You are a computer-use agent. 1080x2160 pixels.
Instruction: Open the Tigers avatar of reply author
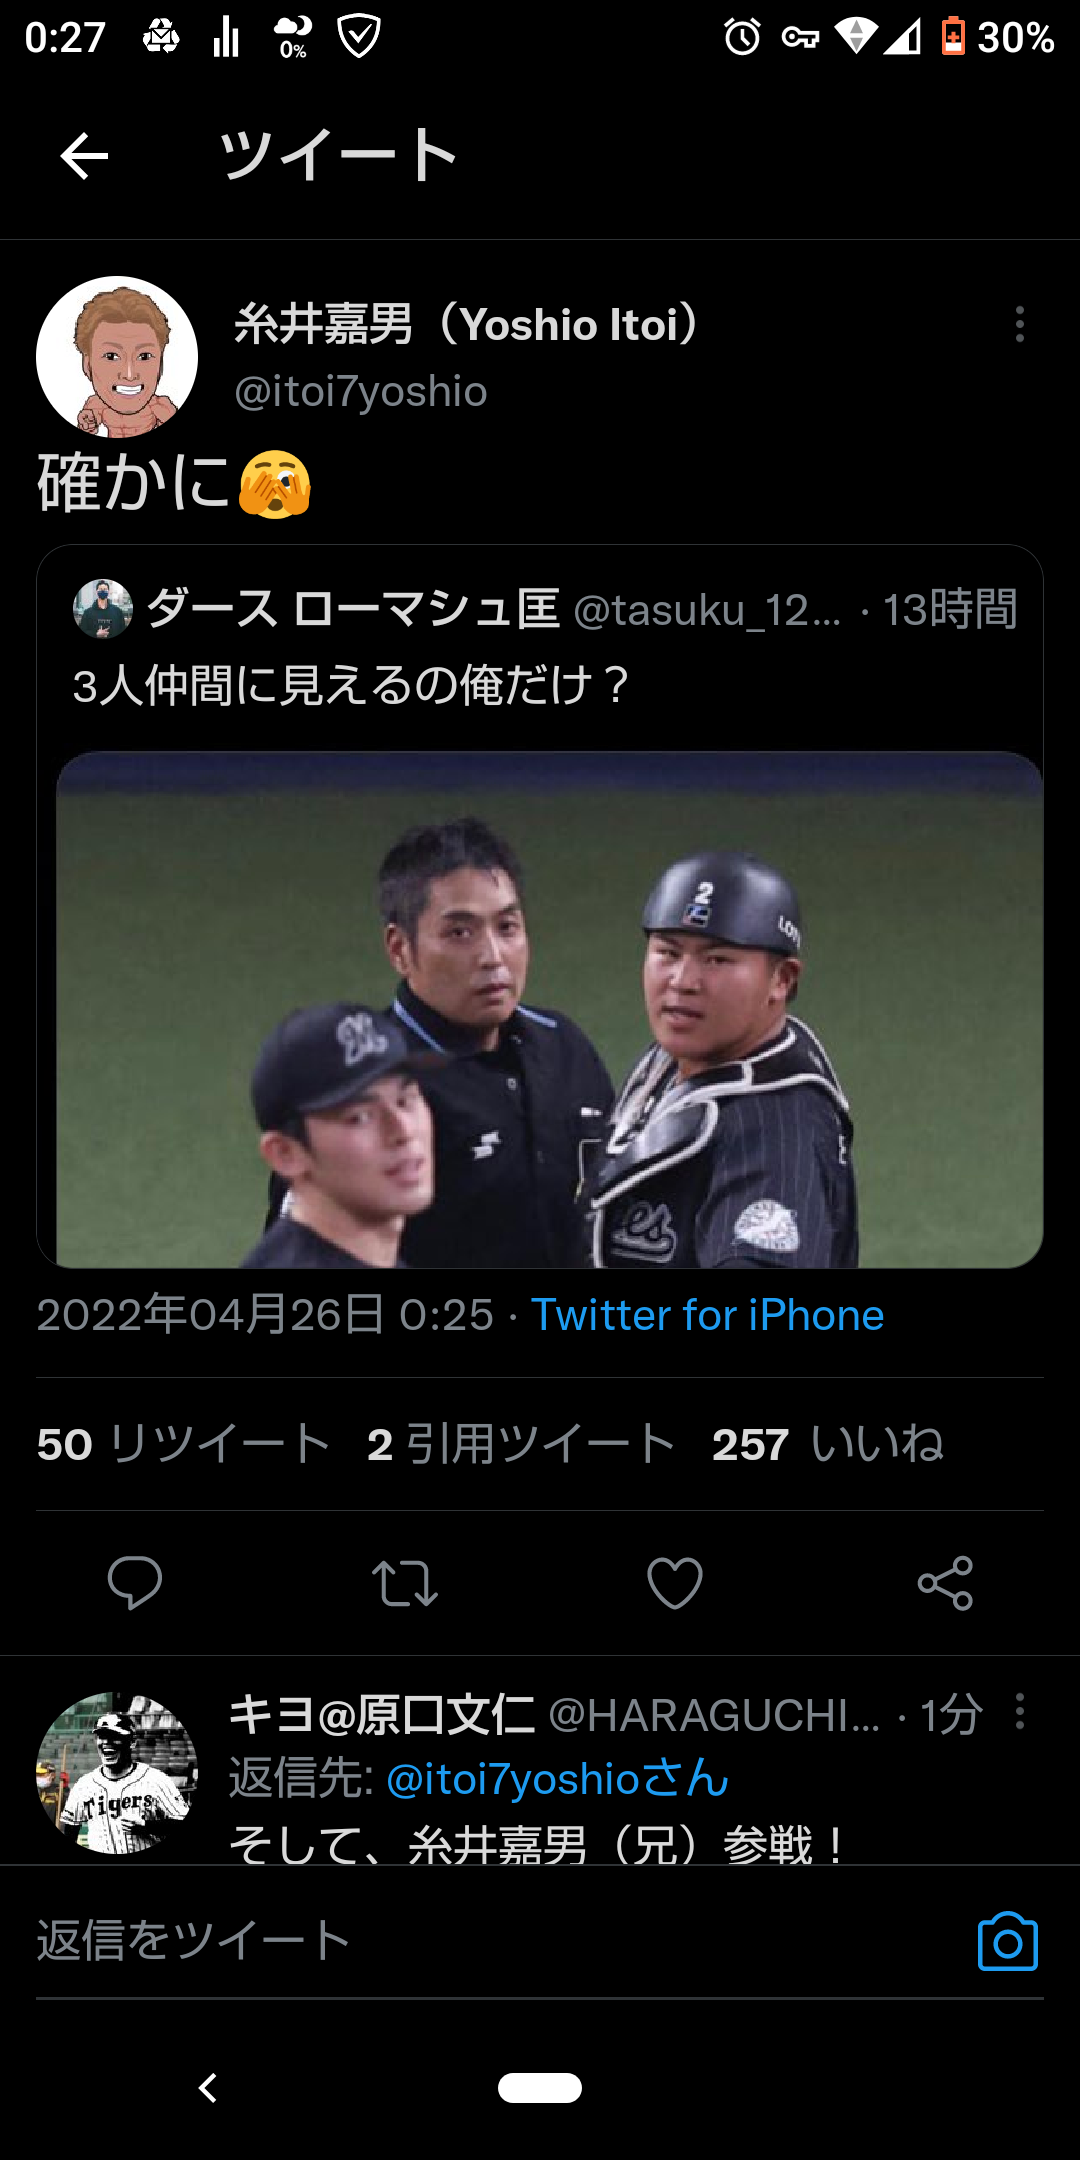(x=117, y=1773)
